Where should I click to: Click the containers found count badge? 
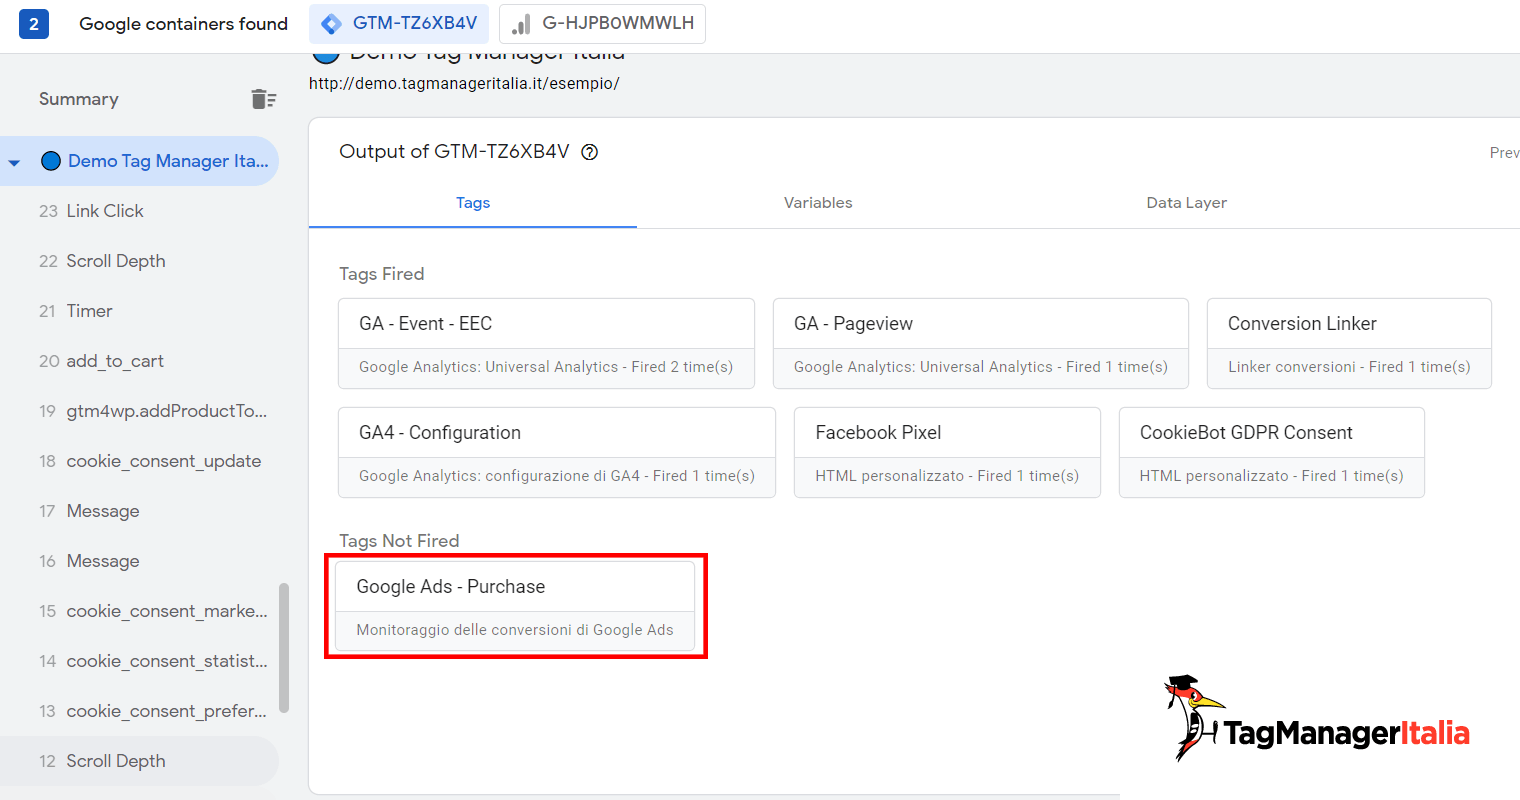pyautogui.click(x=34, y=24)
